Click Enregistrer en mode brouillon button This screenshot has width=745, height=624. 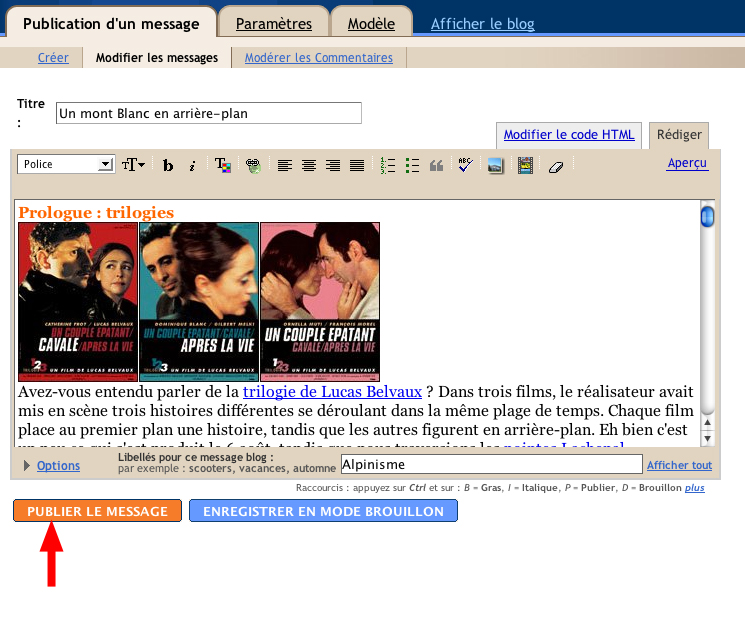tap(323, 511)
